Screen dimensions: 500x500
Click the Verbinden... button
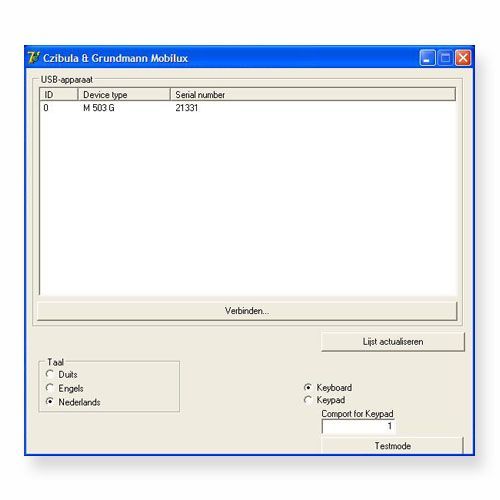[x=247, y=311]
